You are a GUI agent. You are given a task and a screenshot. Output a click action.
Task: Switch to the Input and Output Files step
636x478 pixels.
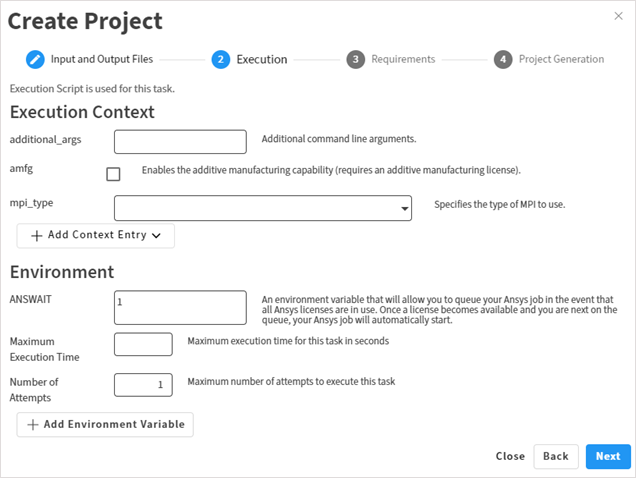[102, 59]
